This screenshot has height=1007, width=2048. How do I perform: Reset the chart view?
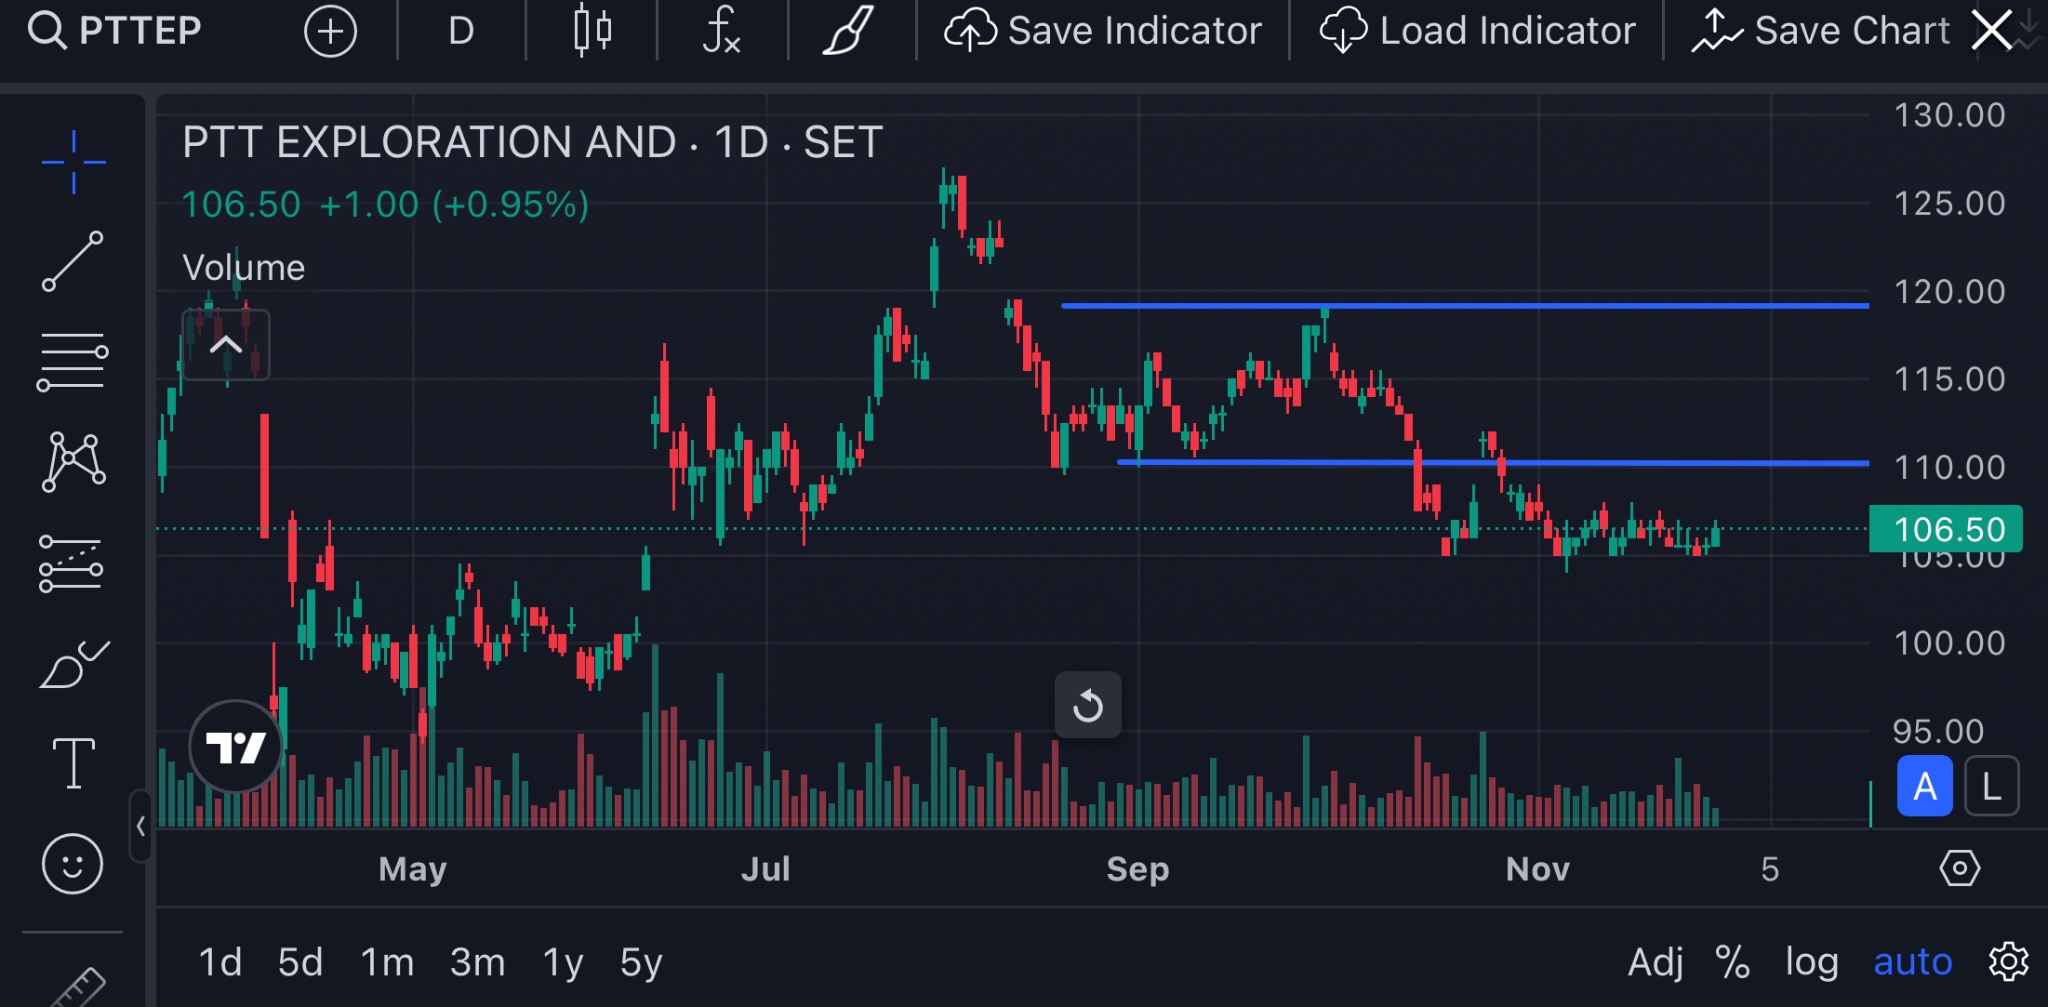[x=1088, y=705]
